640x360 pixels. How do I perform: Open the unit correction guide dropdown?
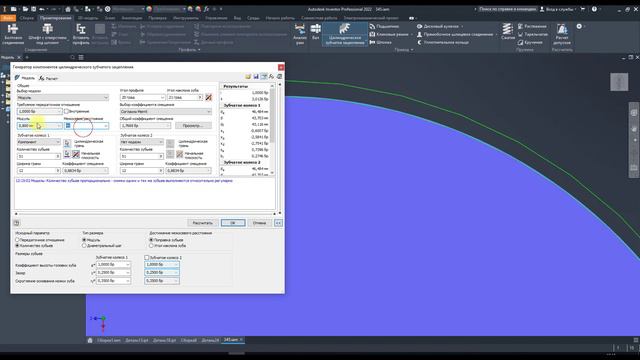click(166, 111)
